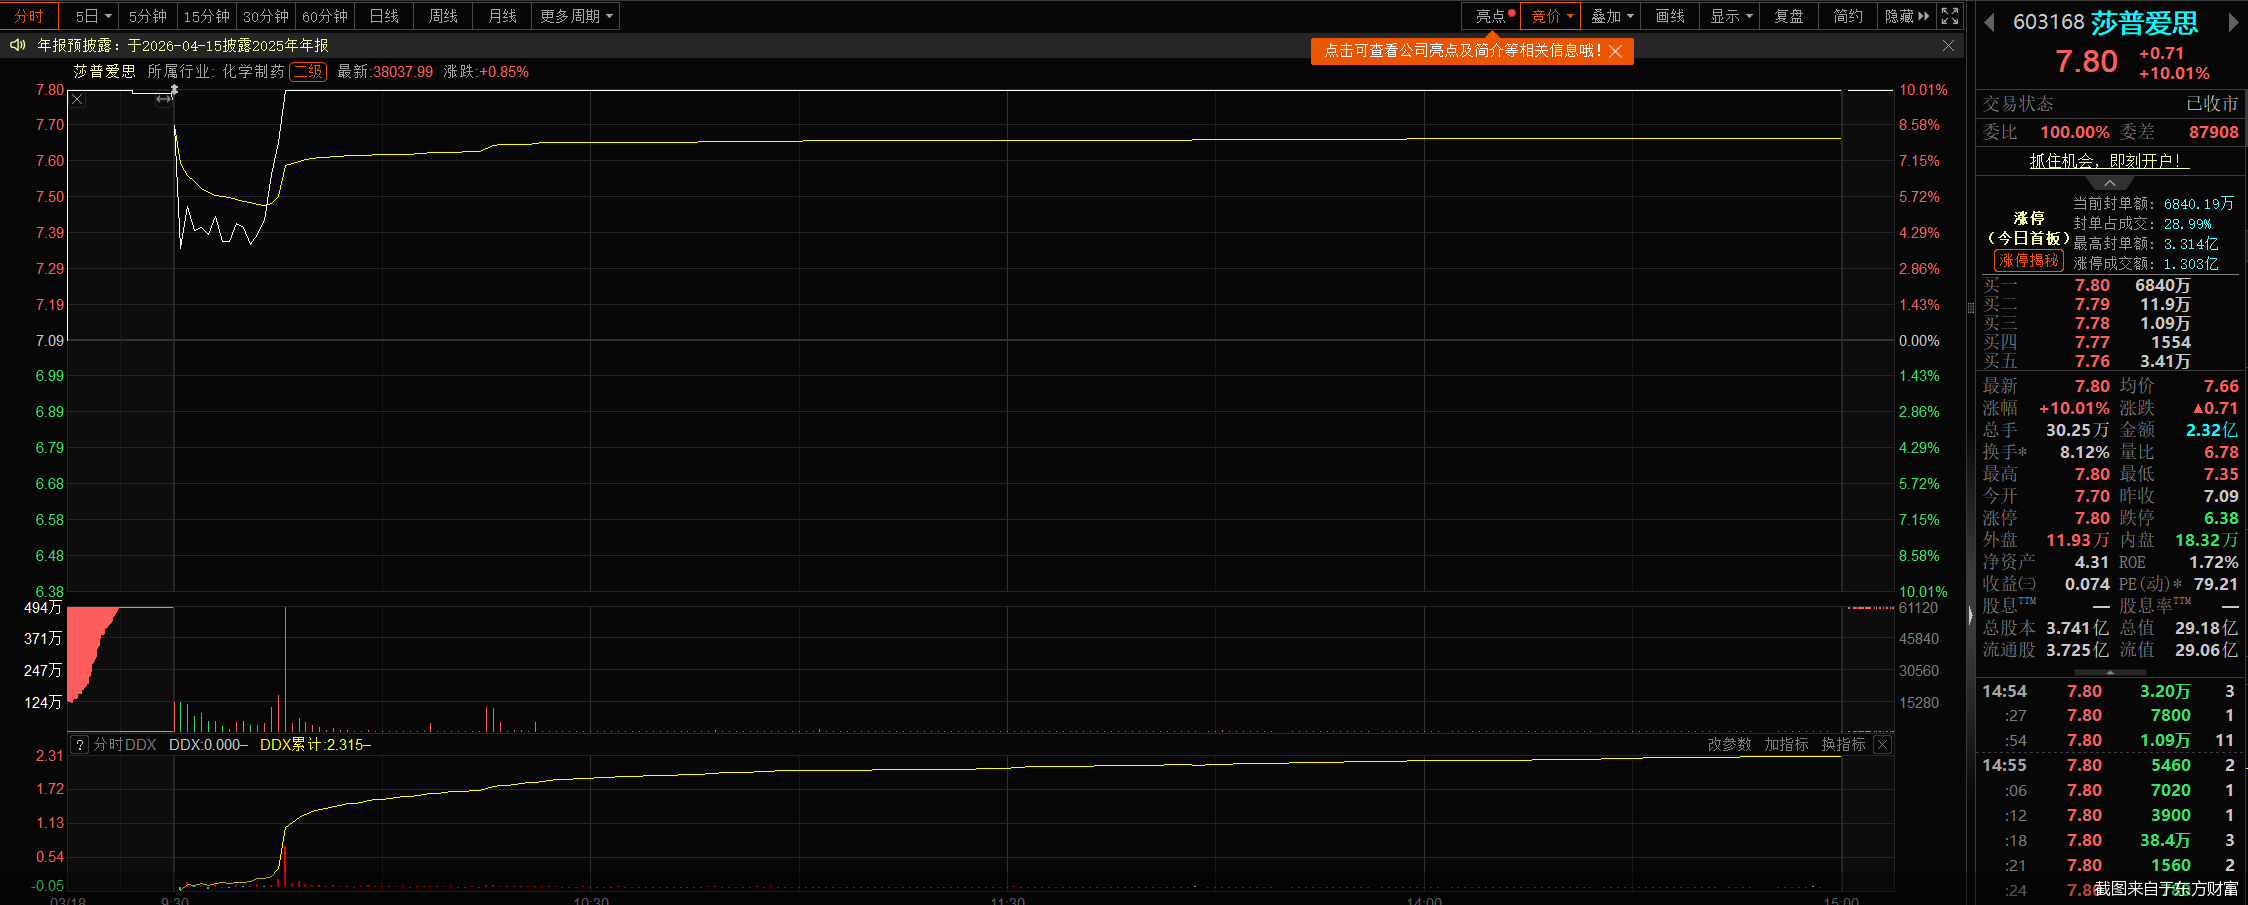This screenshot has height=905, width=2248.
Task: Click the horizontal resize handle icon on chart
Action: (x=164, y=99)
